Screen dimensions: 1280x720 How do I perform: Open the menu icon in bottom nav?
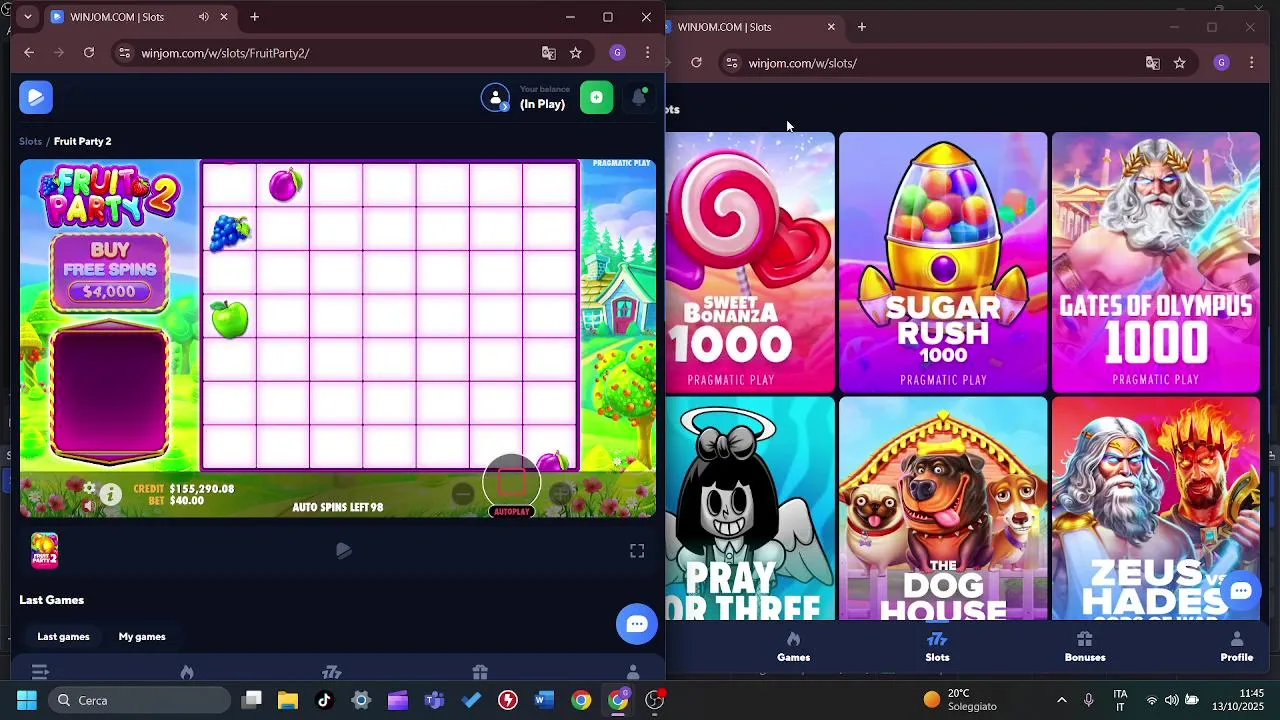(40, 672)
